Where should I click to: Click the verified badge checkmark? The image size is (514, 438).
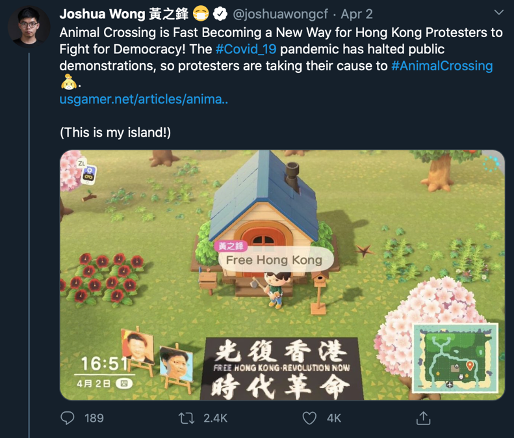pos(220,14)
